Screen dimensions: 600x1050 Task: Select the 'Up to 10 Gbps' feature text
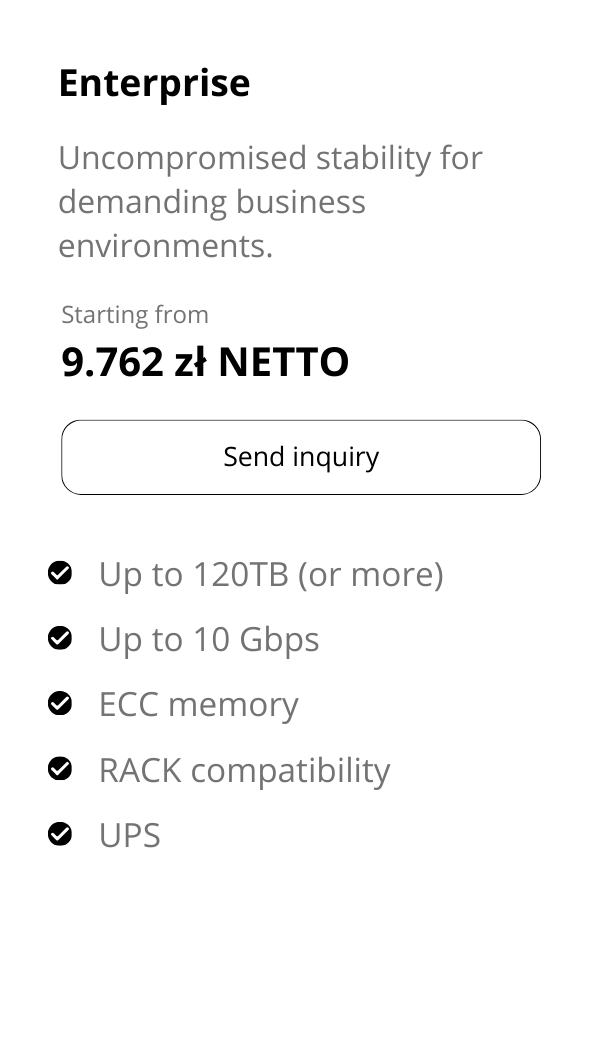tap(208, 639)
